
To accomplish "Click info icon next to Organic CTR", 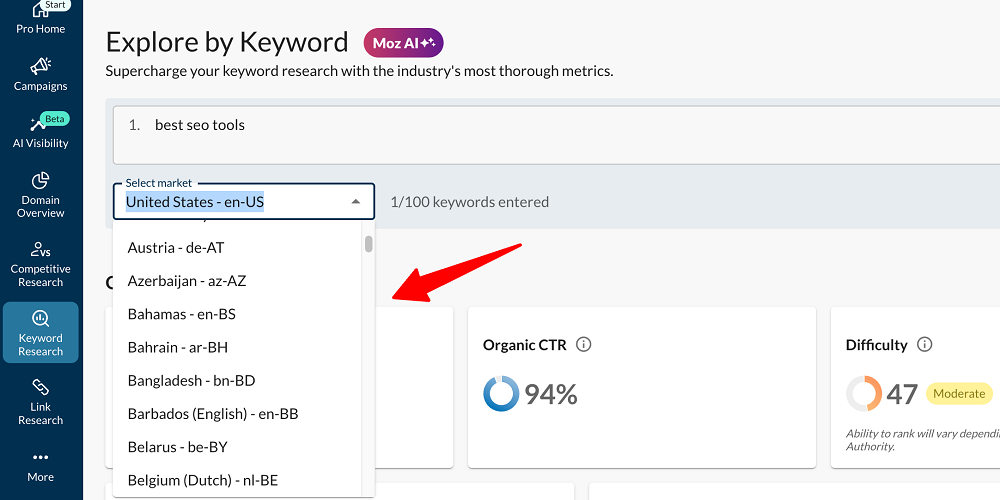I will click(584, 344).
